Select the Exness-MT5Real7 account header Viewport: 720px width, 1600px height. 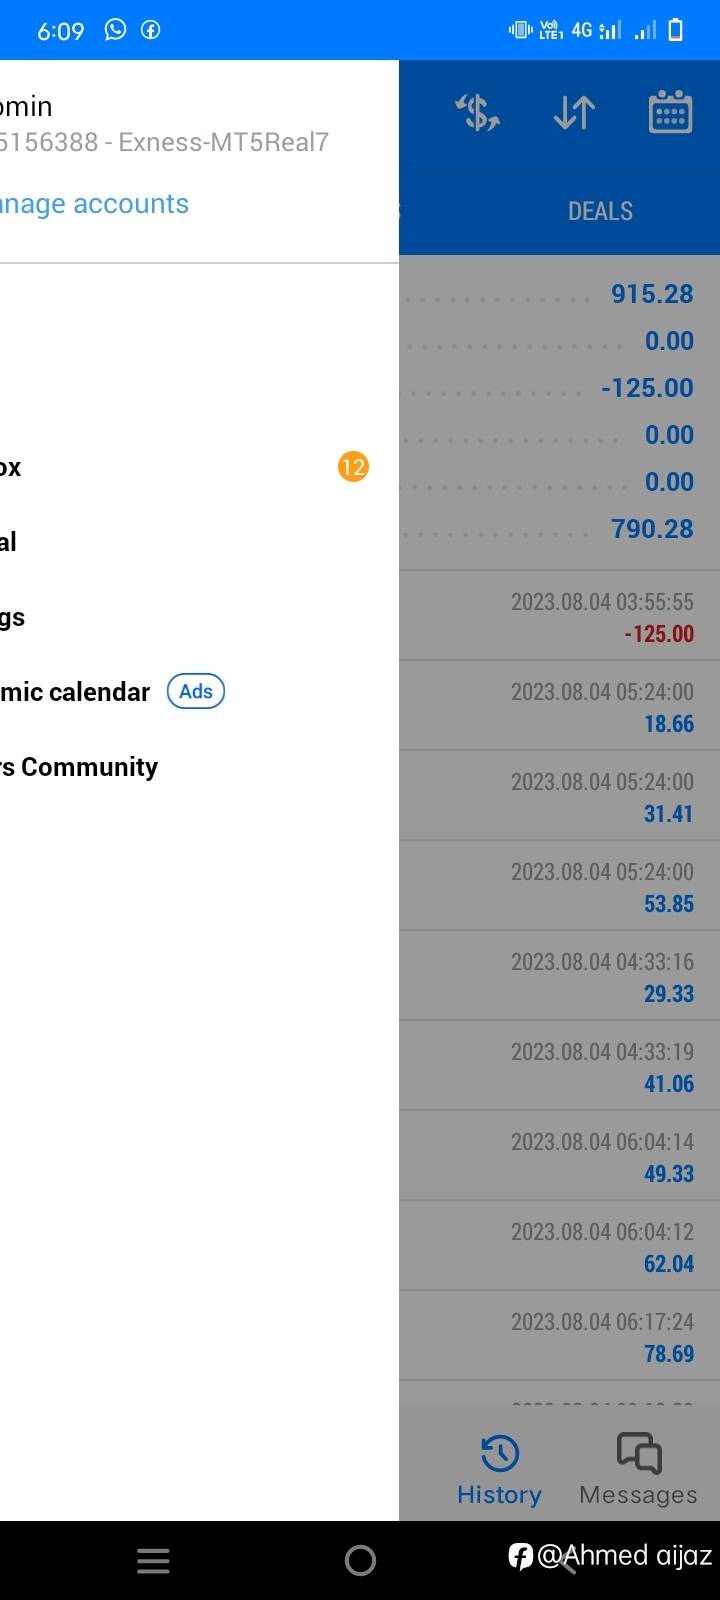pos(164,142)
